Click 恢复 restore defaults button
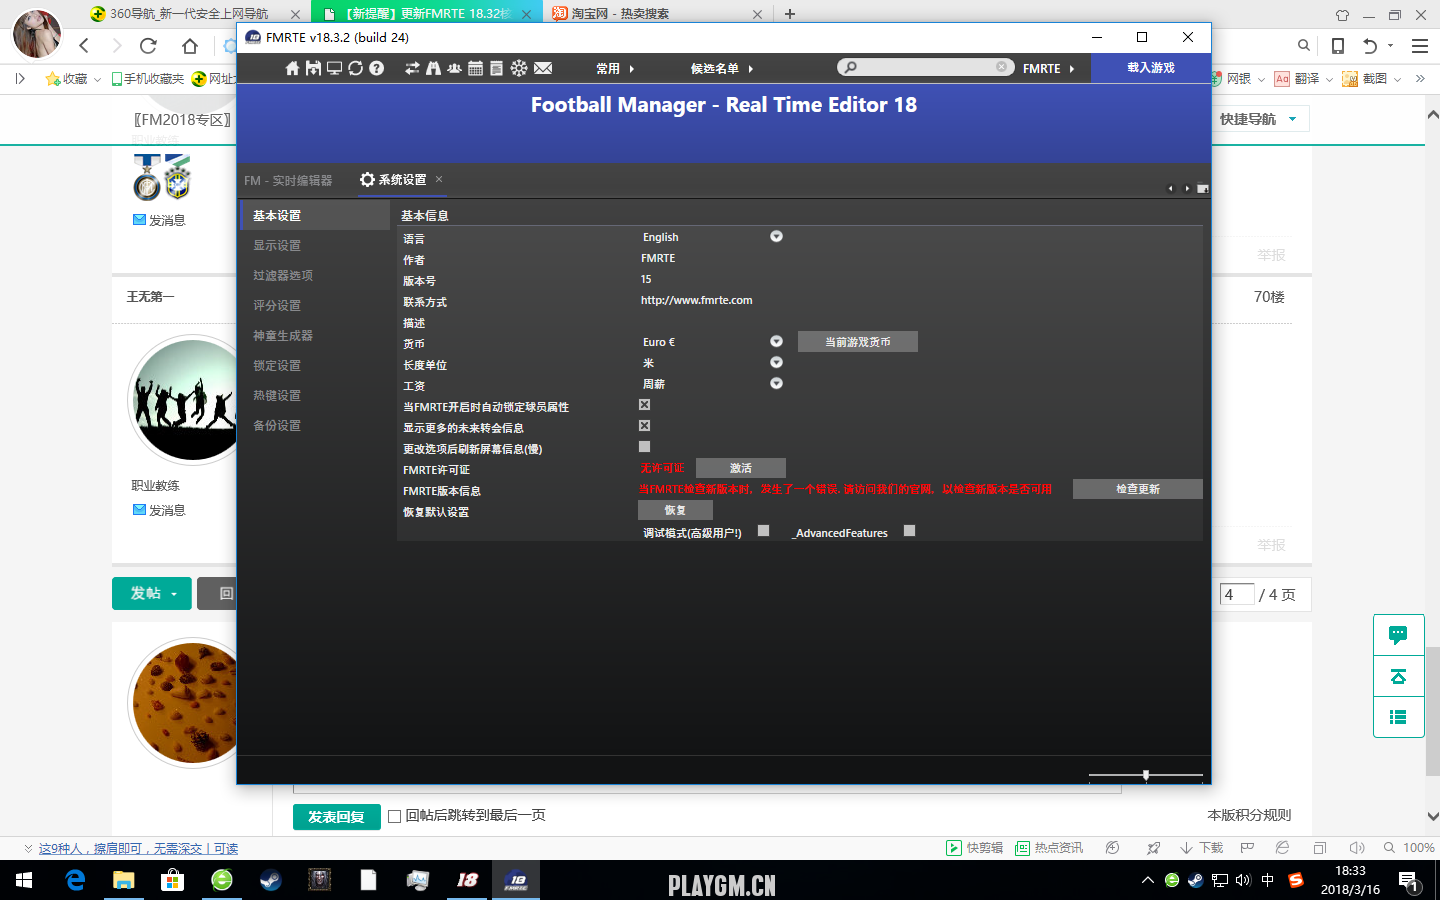 click(675, 510)
